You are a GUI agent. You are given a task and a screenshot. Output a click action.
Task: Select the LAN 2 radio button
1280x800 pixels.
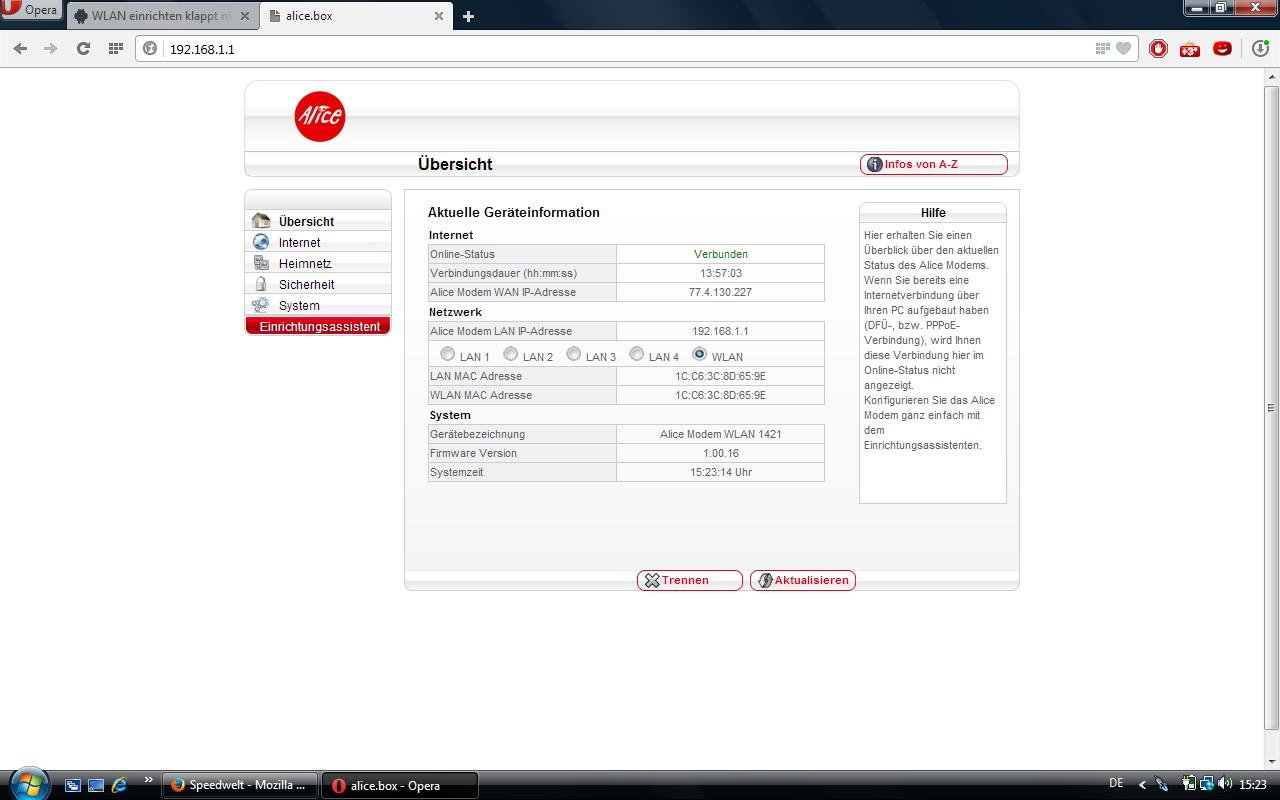coord(510,354)
